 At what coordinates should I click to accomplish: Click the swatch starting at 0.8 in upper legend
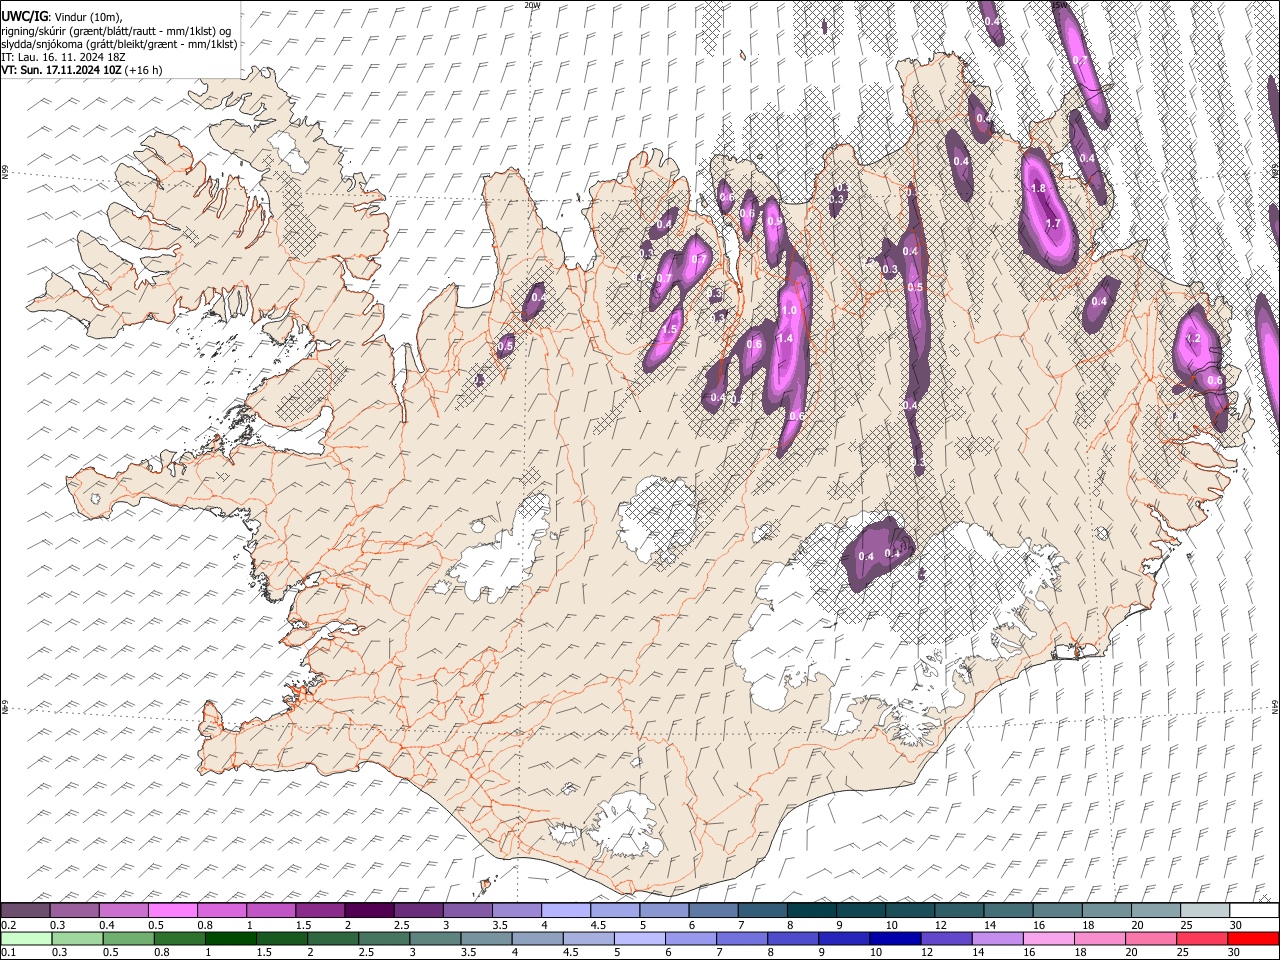pyautogui.click(x=221, y=911)
